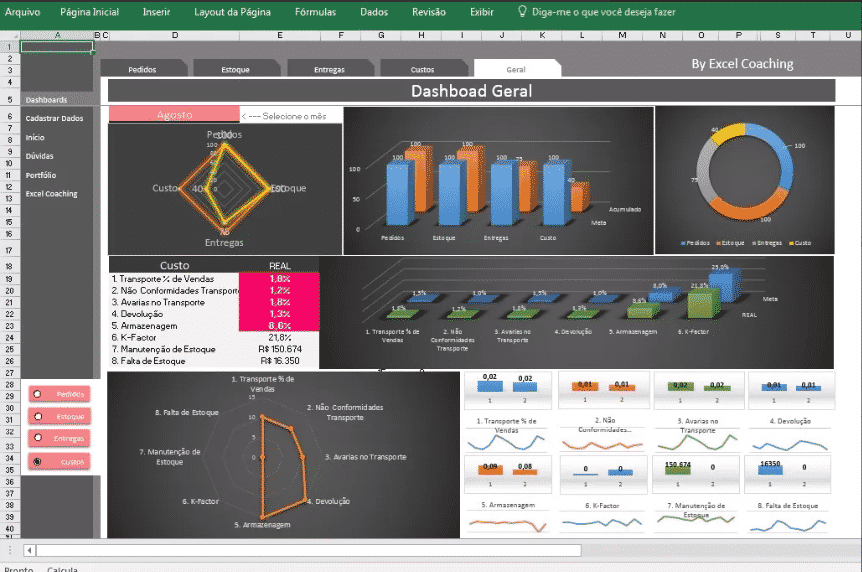Switch to the Pedidos dashboard tab
862x572 pixels.
click(142, 69)
